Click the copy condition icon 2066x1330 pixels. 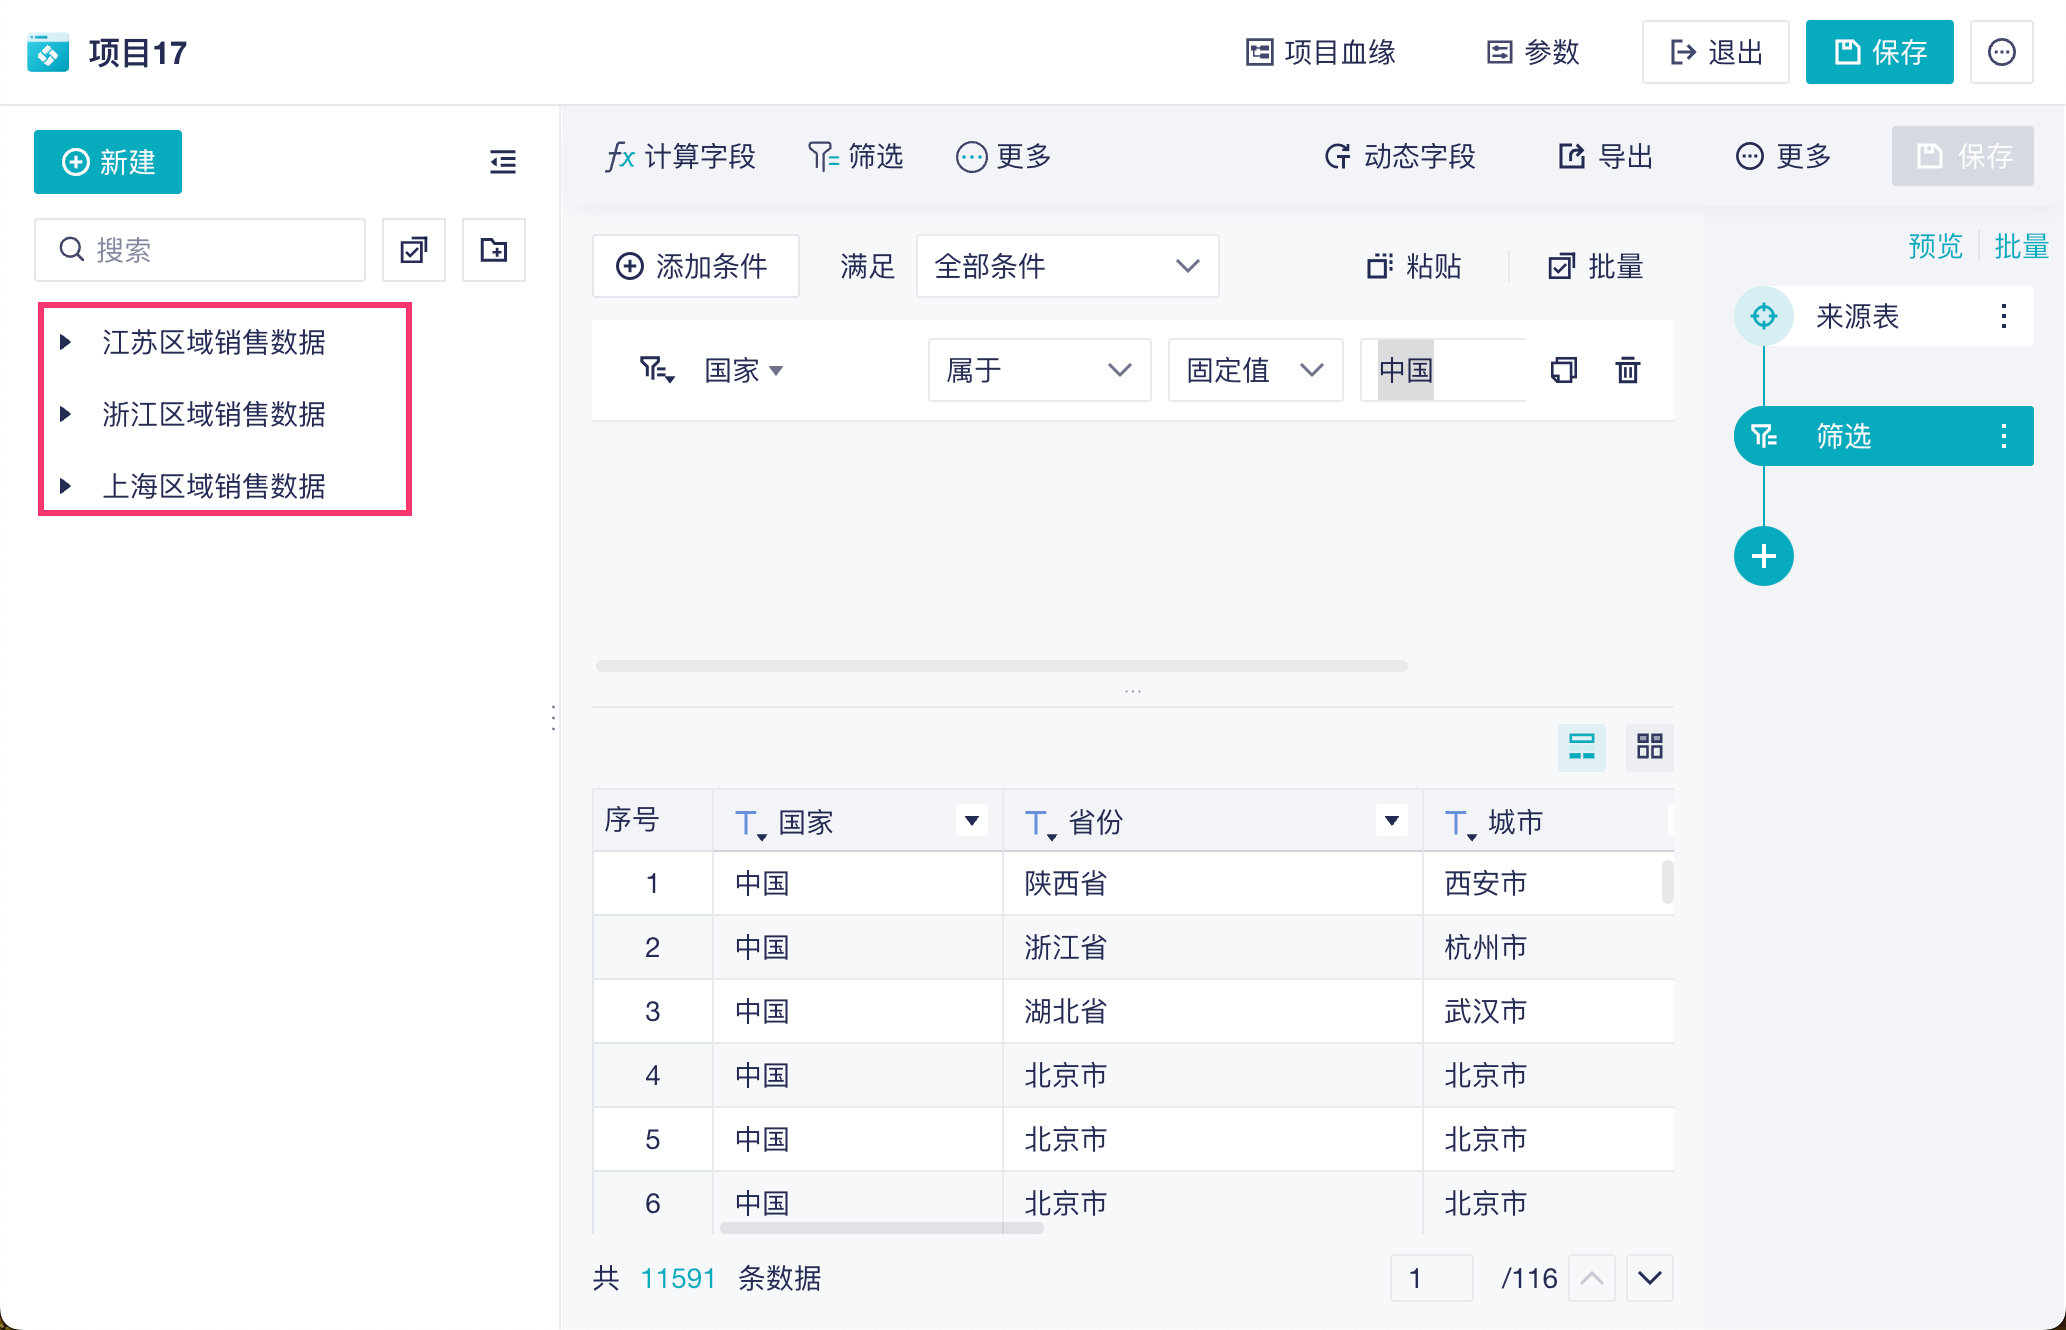pos(1563,370)
